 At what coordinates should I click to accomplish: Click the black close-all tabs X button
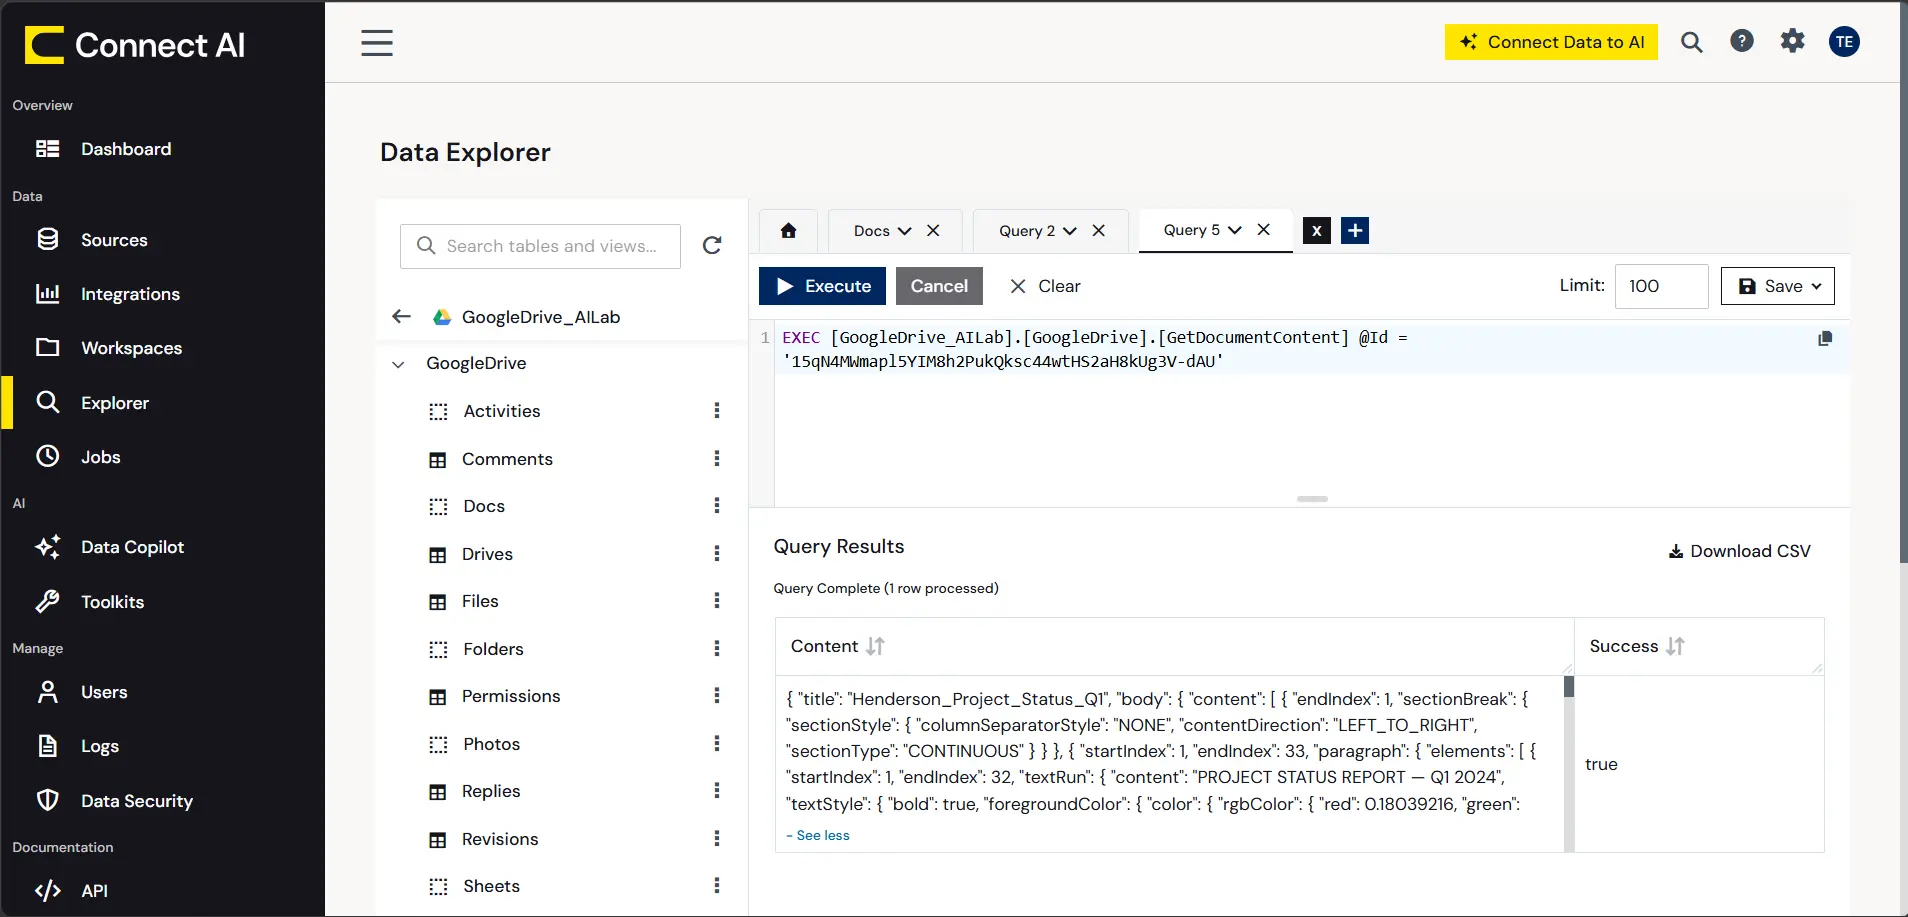(1317, 231)
